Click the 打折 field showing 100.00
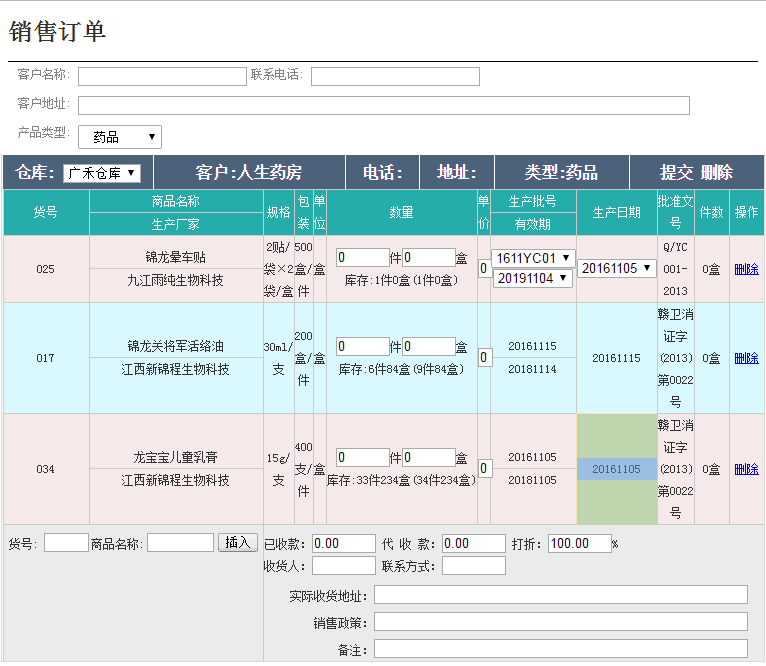The image size is (766, 666). click(x=579, y=544)
